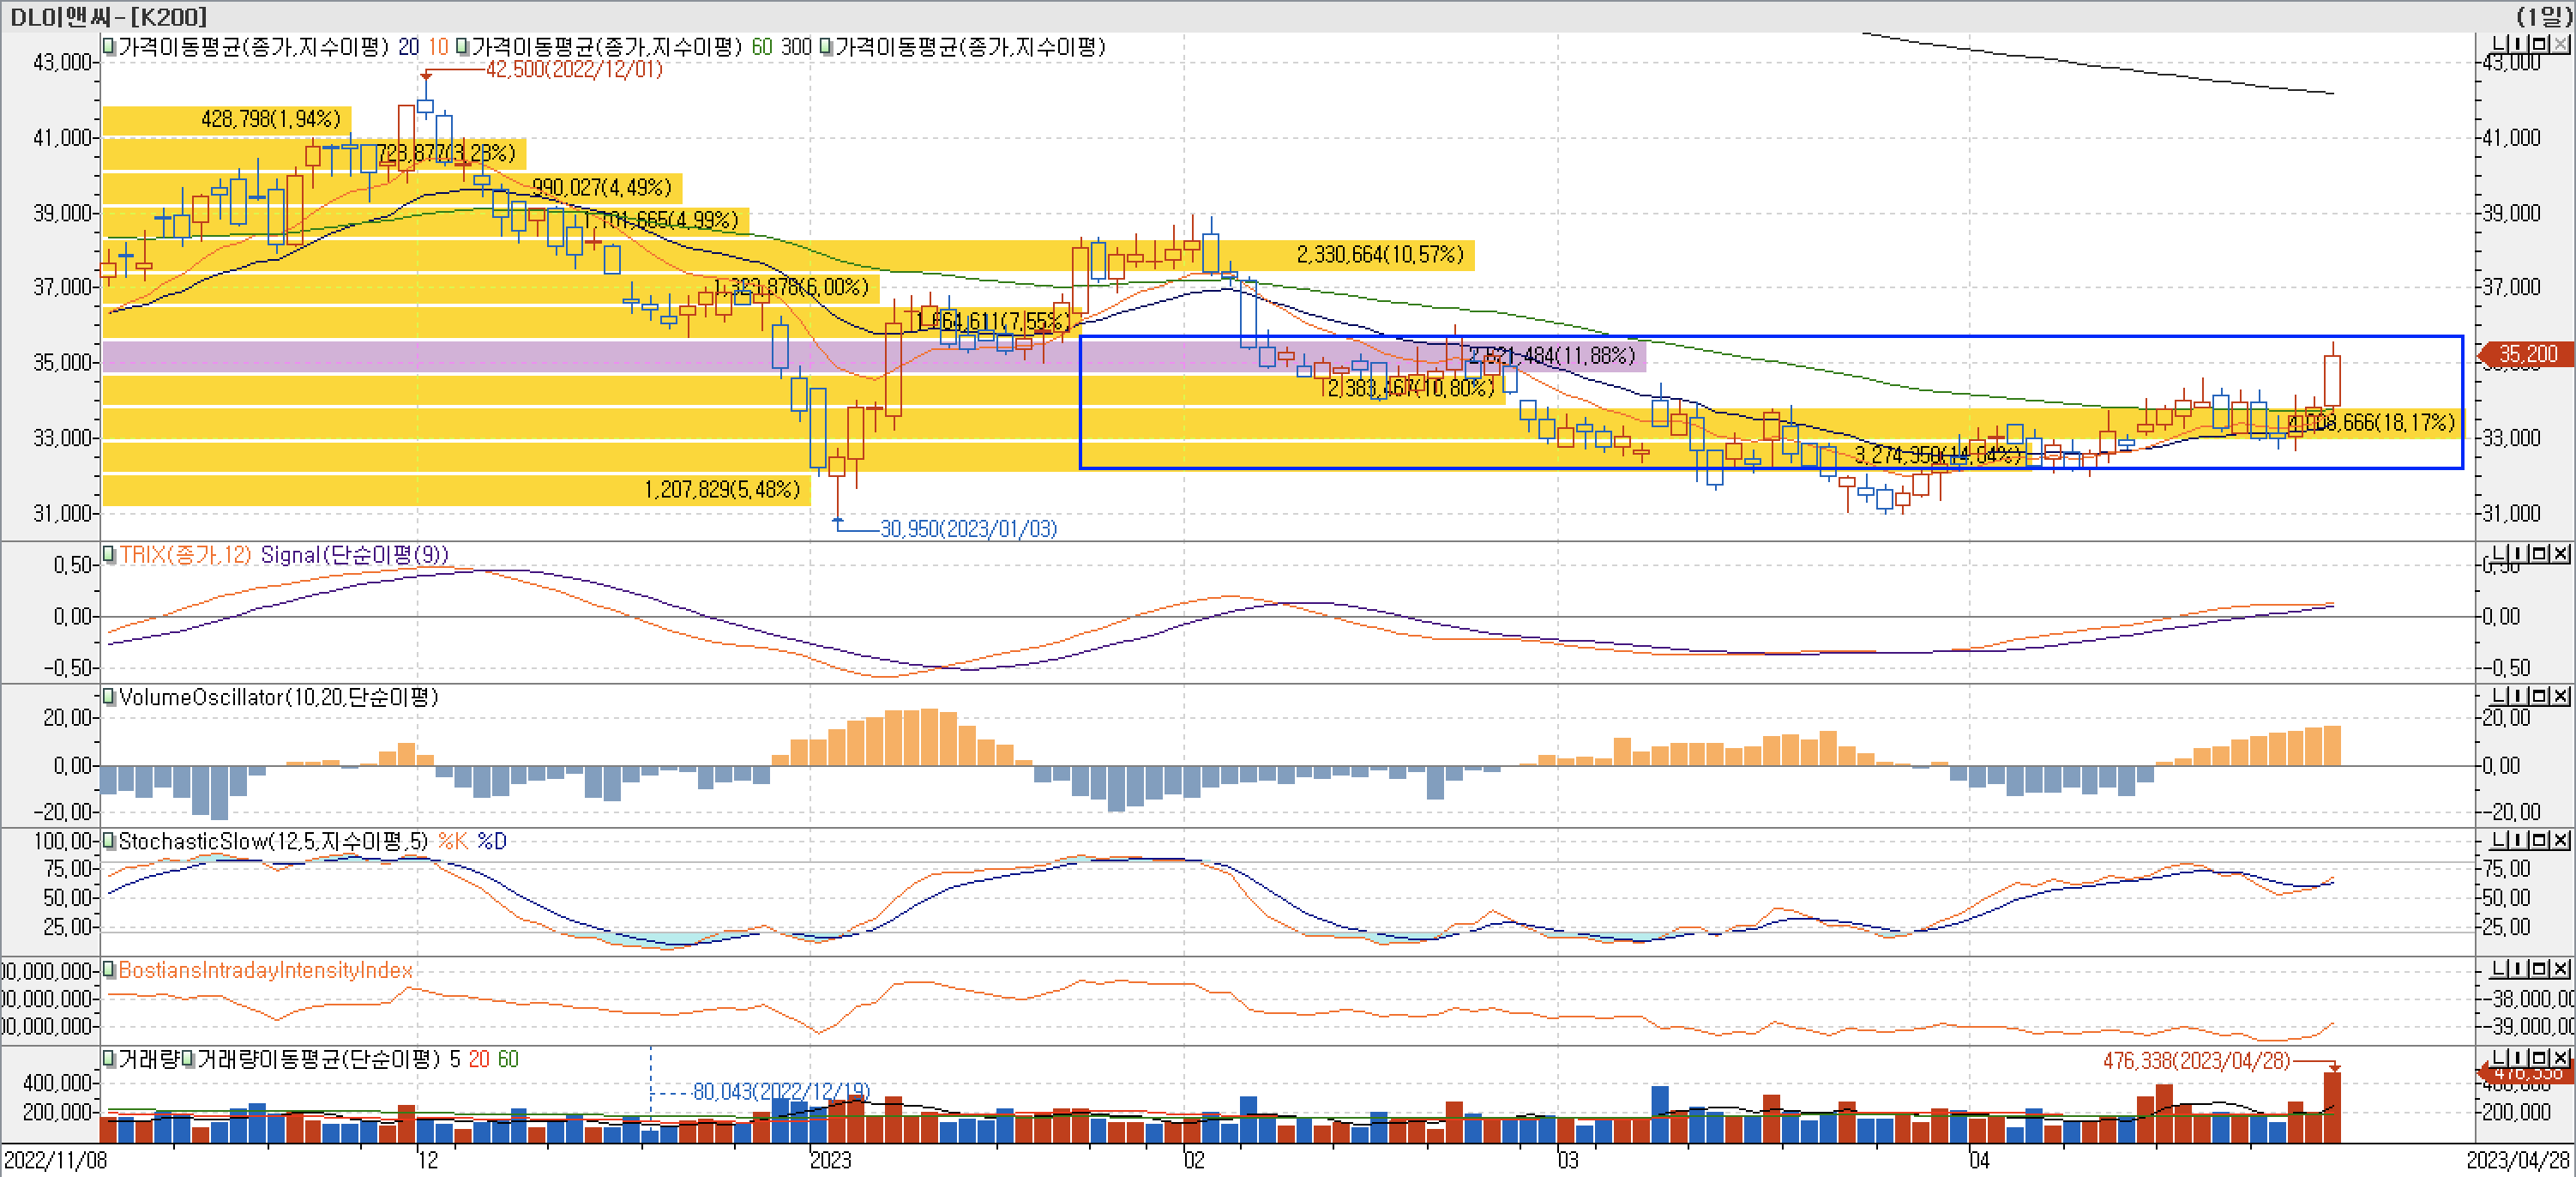Maximize the price chart pane
Image resolution: width=2576 pixels, height=1177 pixels.
[x=2540, y=44]
